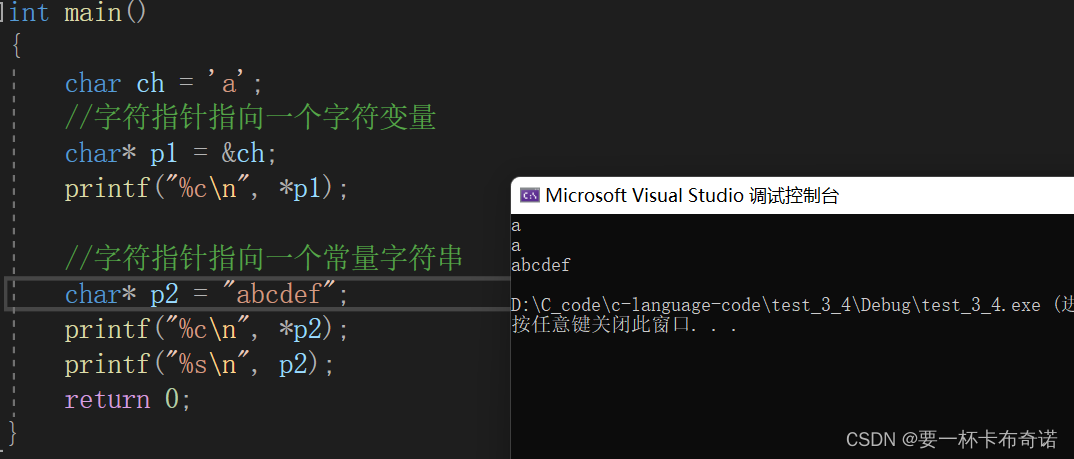The image size is (1074, 459).
Task: Place cursor on the return 0; statement
Action: click(x=127, y=399)
